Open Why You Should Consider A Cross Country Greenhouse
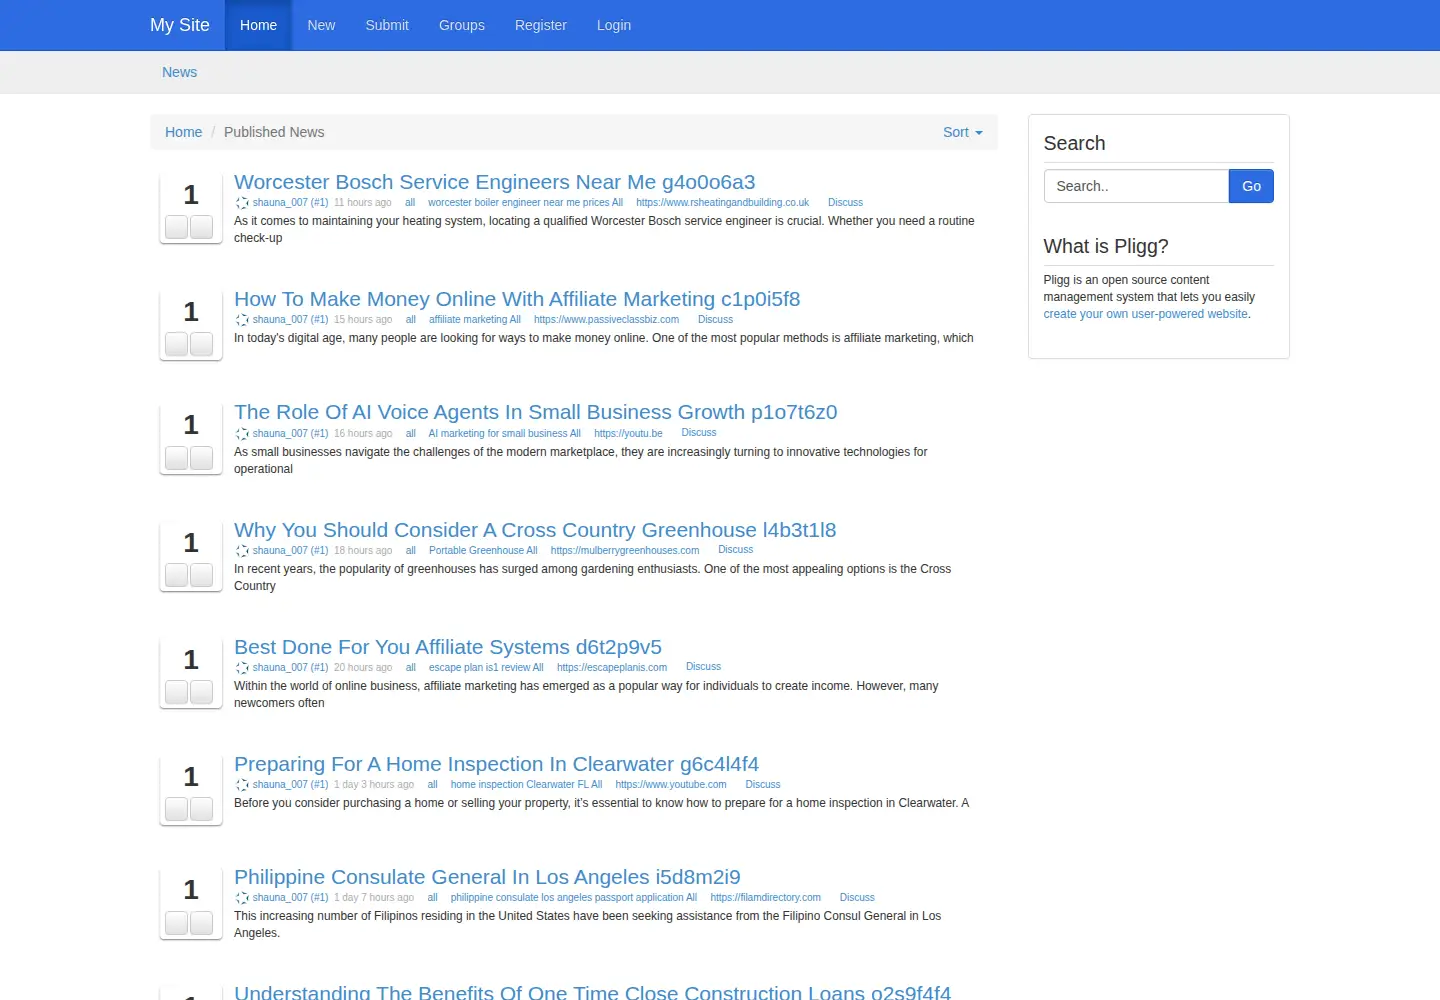 (x=535, y=530)
